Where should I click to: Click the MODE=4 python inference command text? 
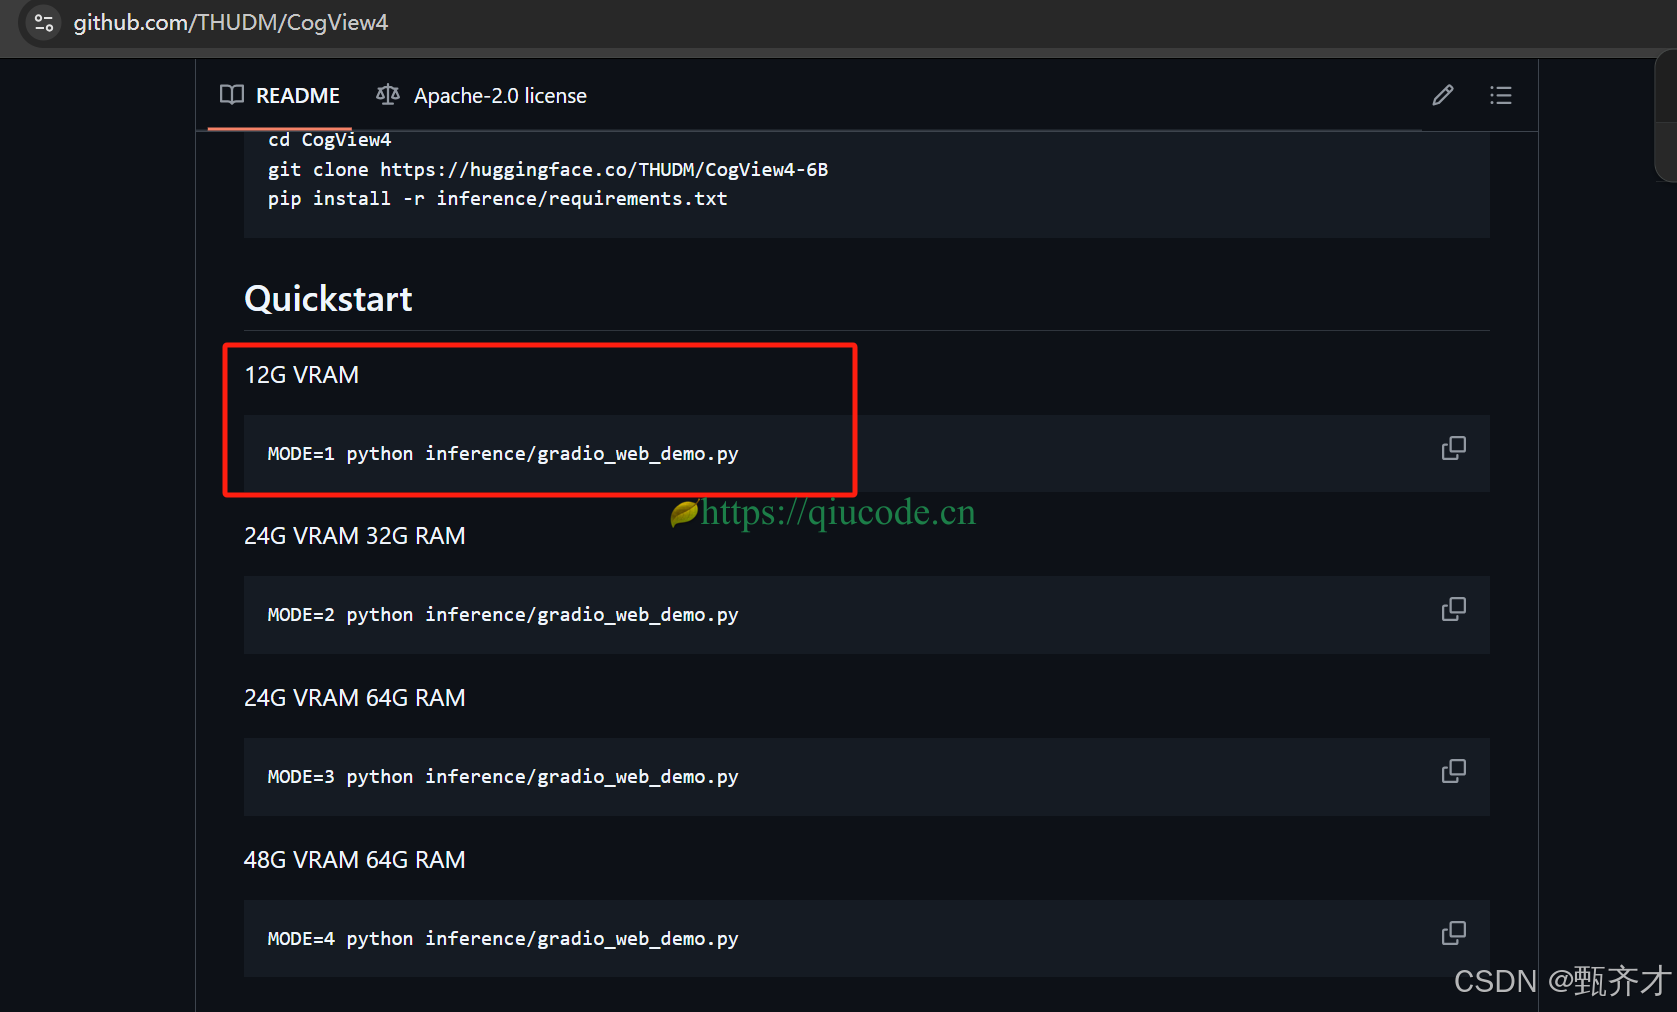pyautogui.click(x=503, y=939)
